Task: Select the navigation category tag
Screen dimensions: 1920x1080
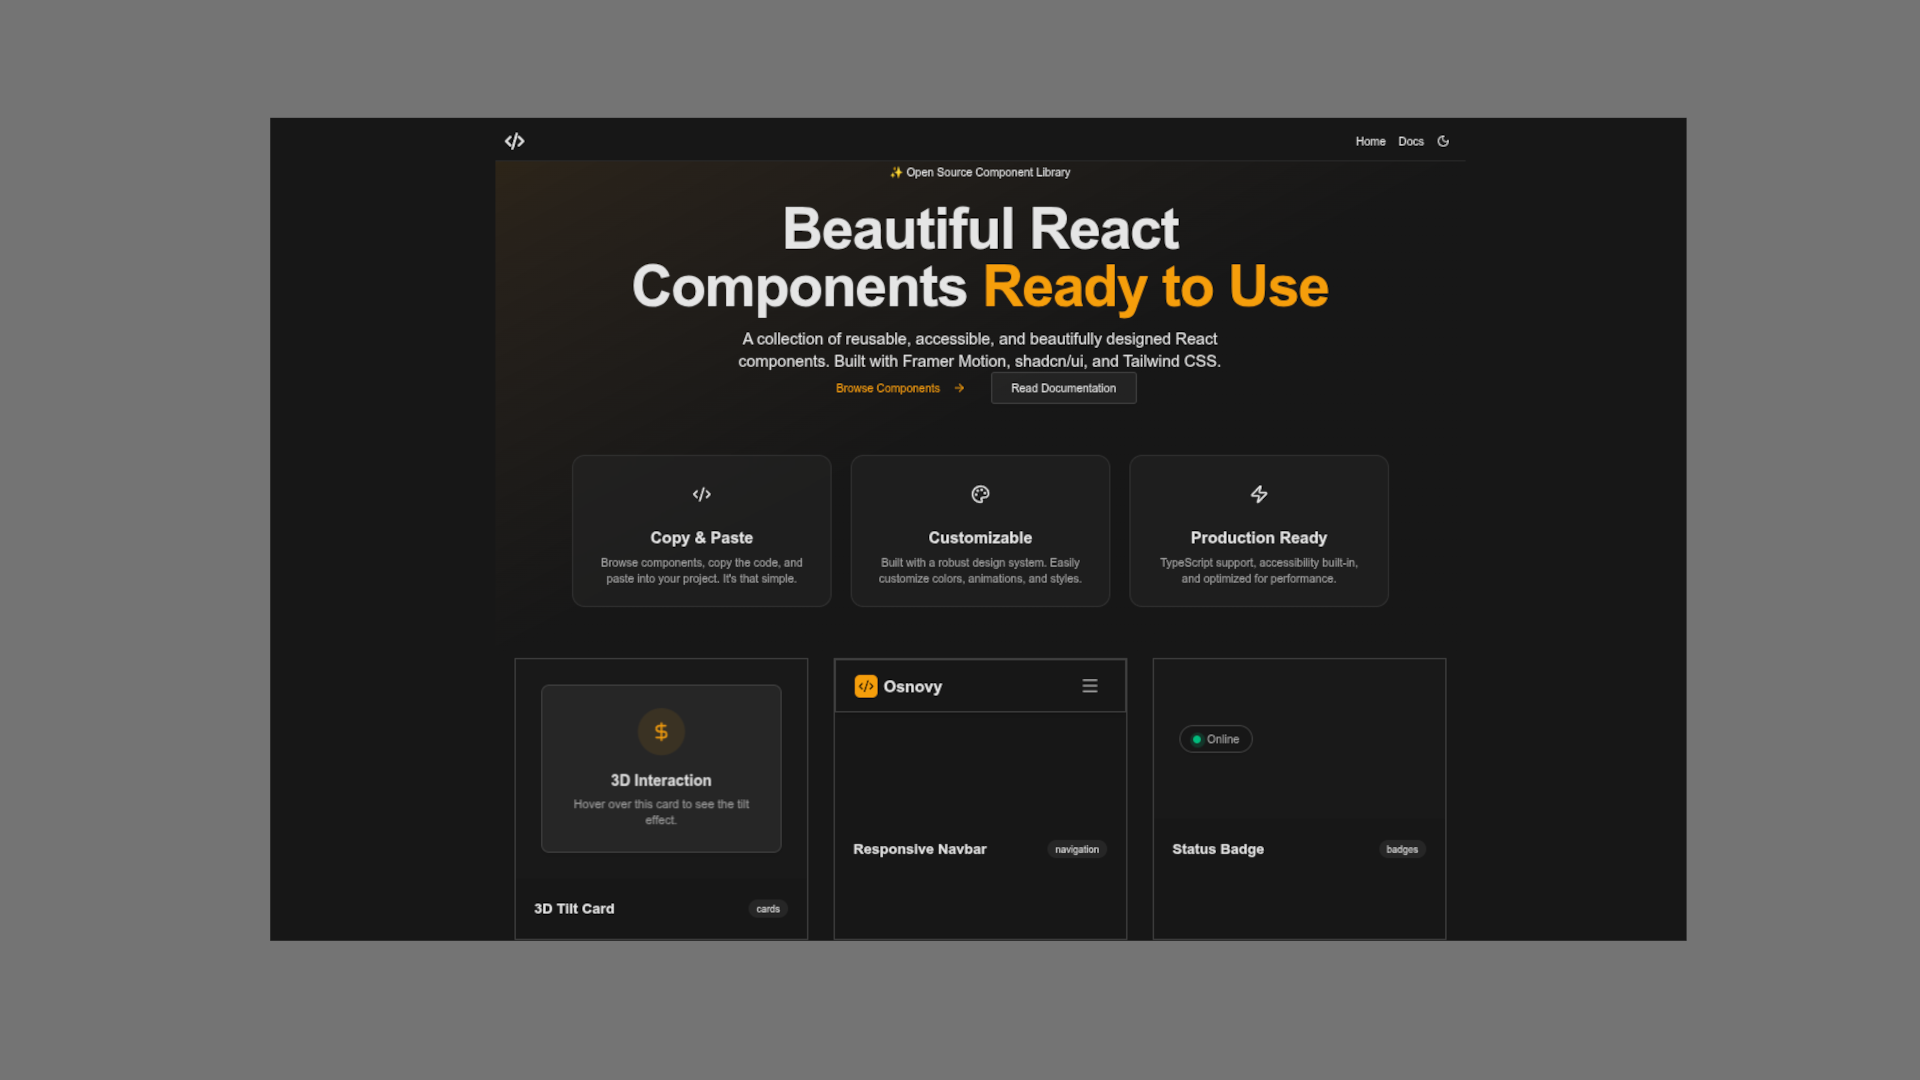Action: tap(1076, 849)
